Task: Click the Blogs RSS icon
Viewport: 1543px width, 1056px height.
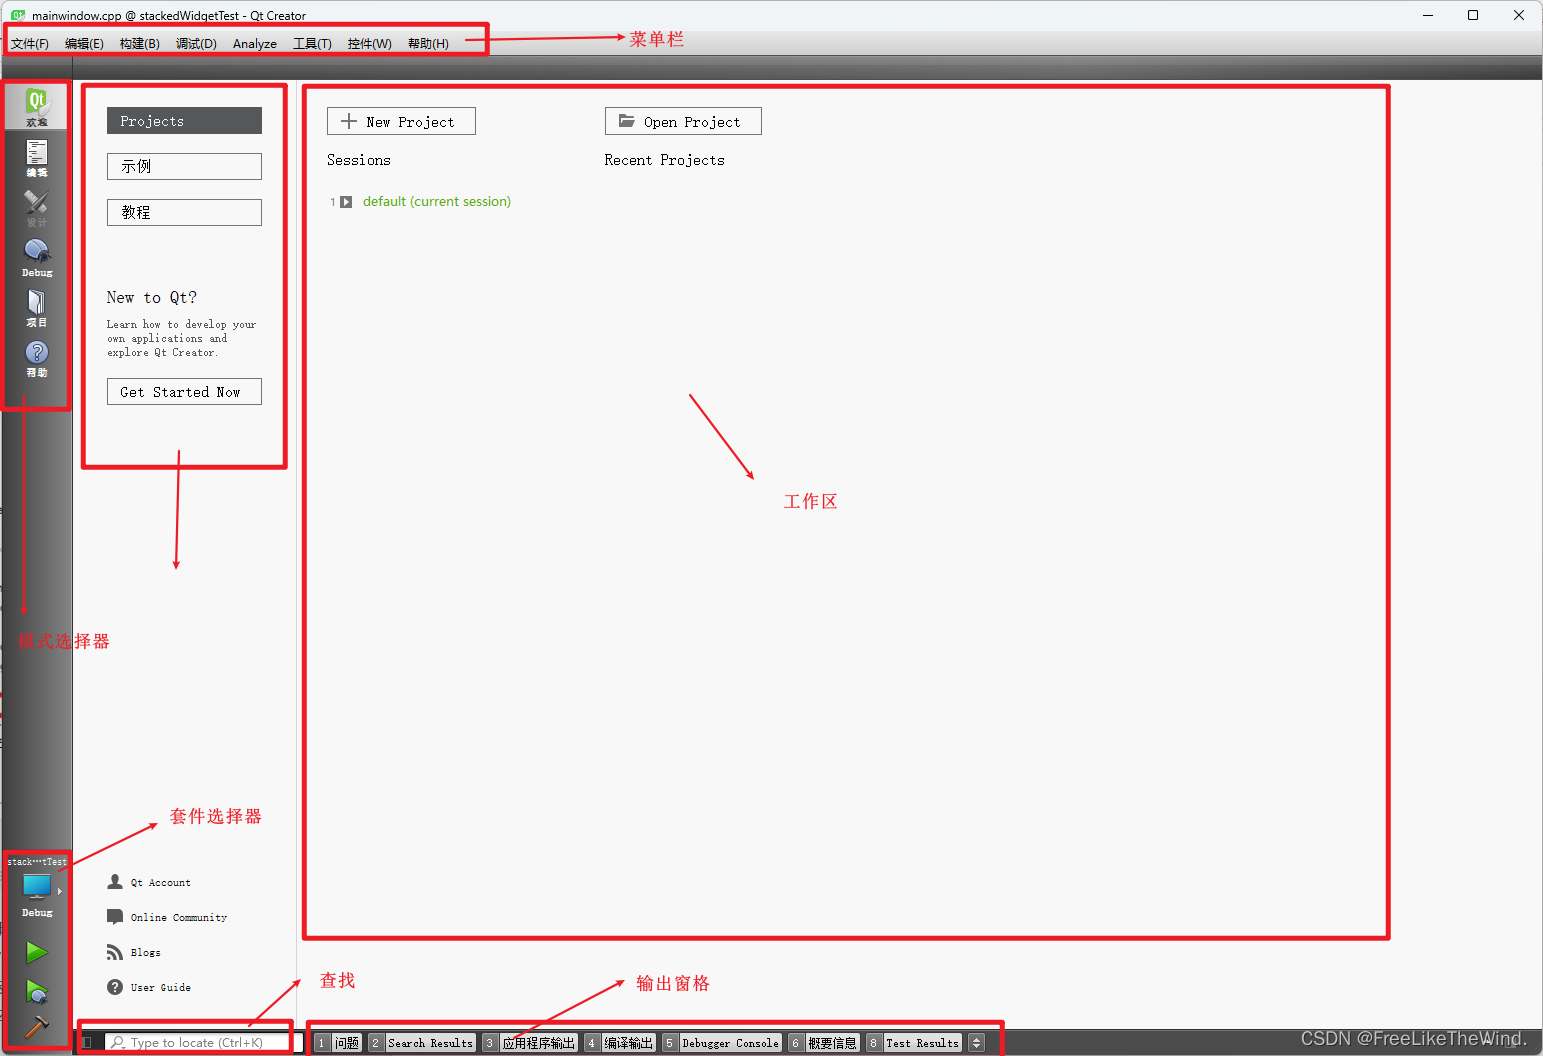Action: point(115,952)
